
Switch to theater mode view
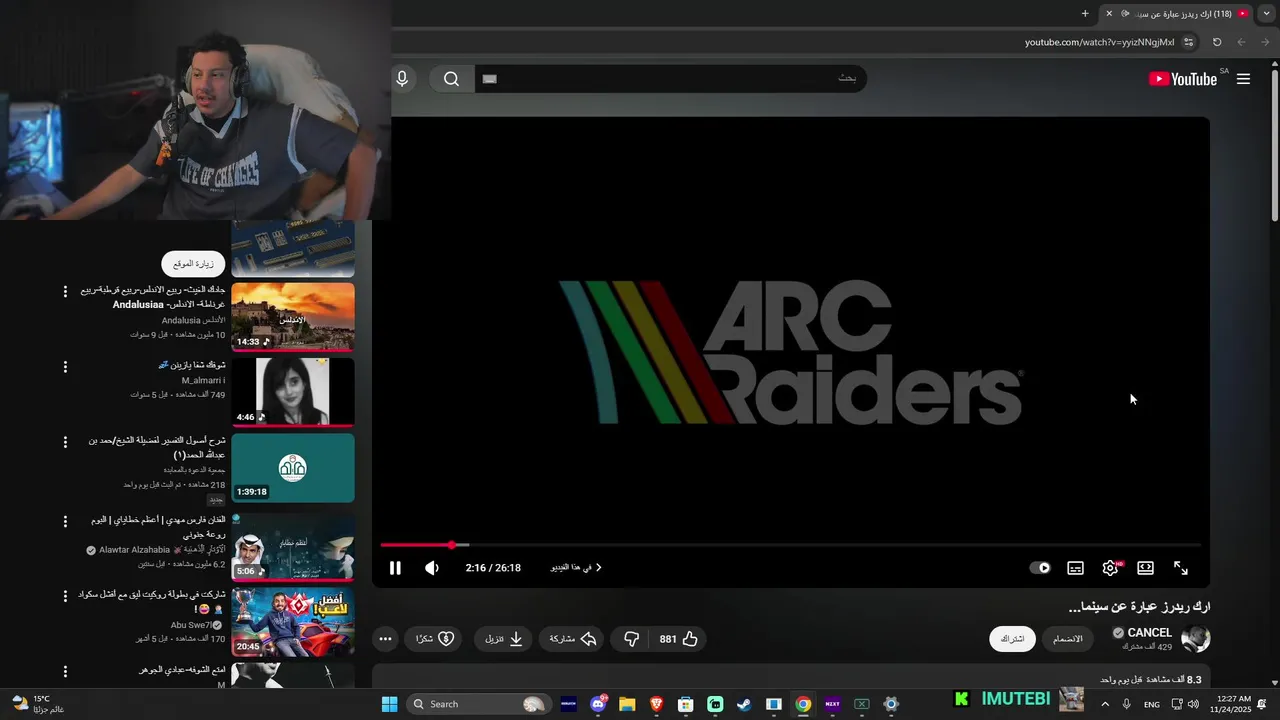pyautogui.click(x=1145, y=568)
